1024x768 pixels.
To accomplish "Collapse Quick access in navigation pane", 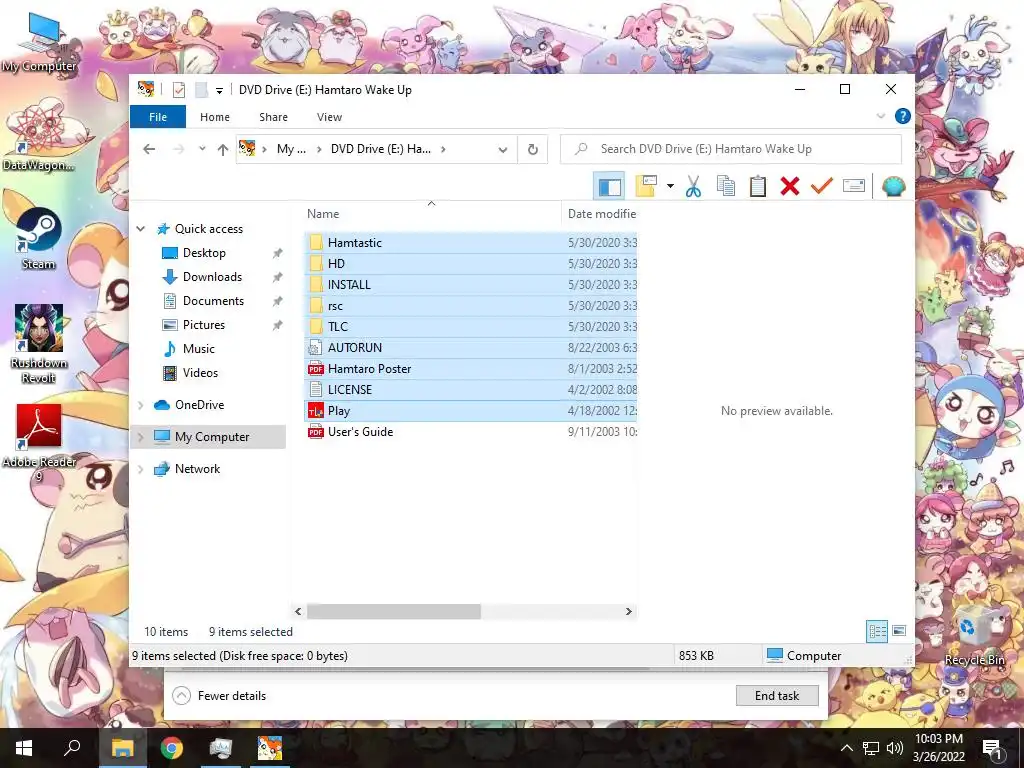I will click(140, 229).
